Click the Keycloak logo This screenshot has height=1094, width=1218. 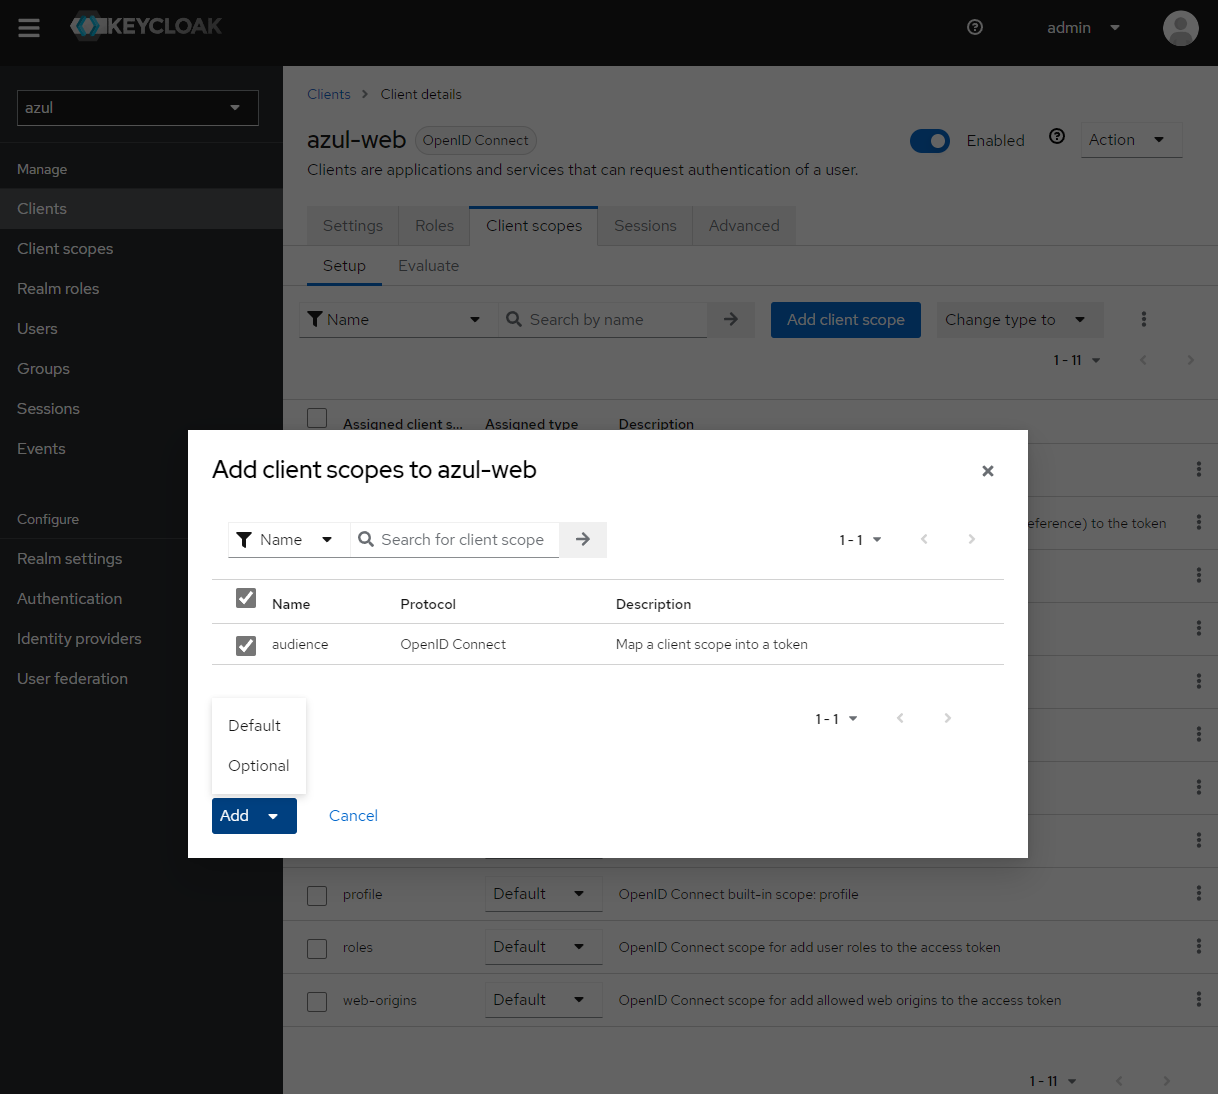click(145, 27)
